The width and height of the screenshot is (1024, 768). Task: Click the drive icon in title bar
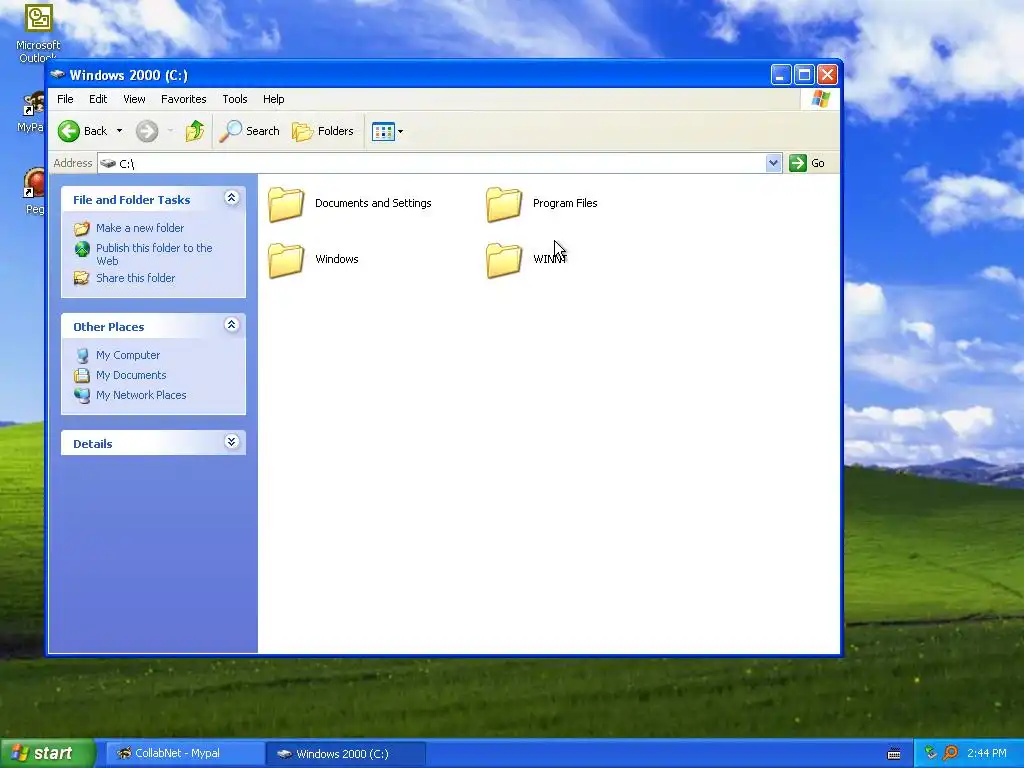tap(57, 74)
